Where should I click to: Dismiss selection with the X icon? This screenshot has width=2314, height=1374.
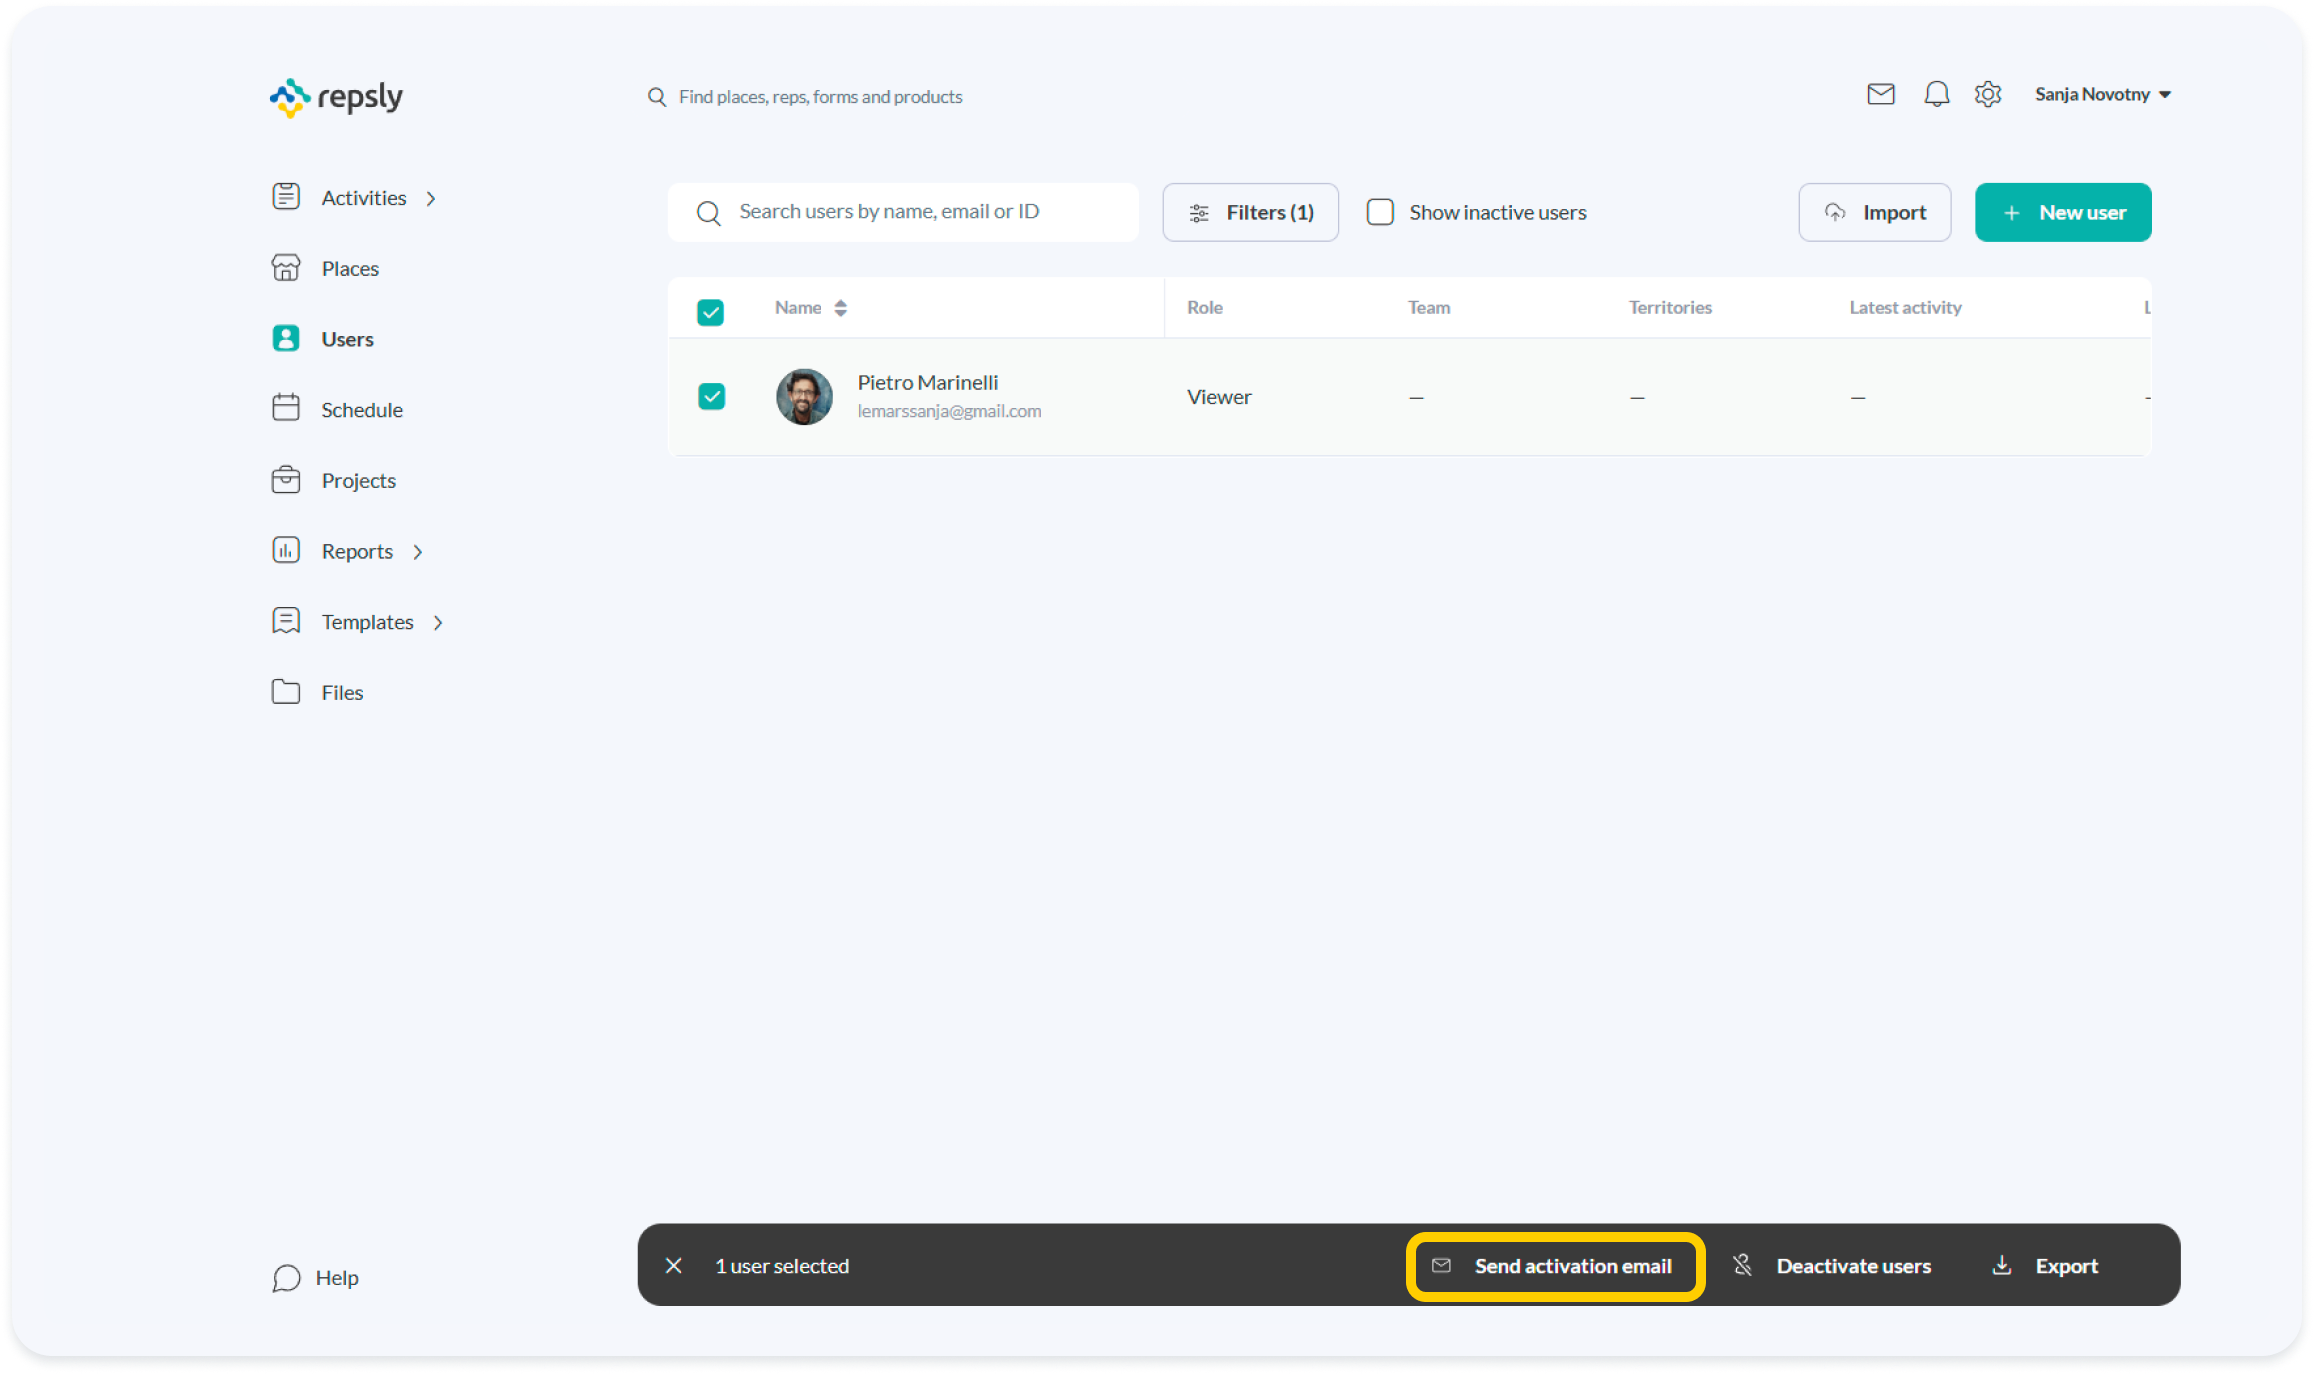tap(673, 1266)
